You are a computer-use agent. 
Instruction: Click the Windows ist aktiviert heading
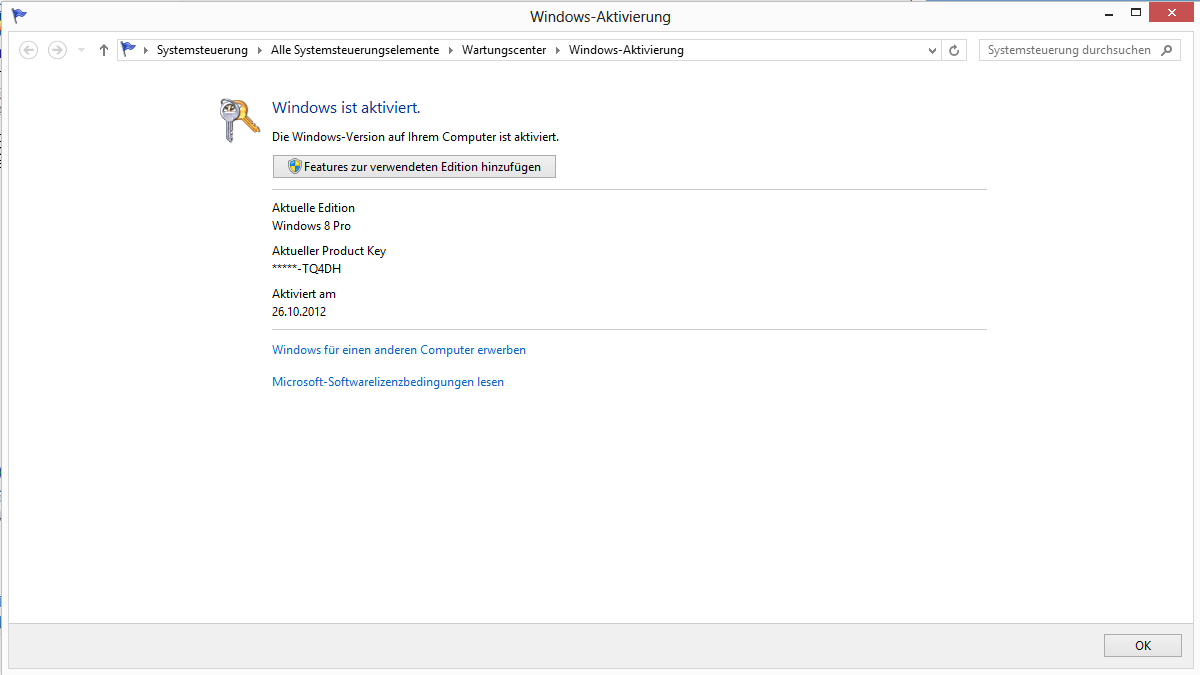click(346, 108)
